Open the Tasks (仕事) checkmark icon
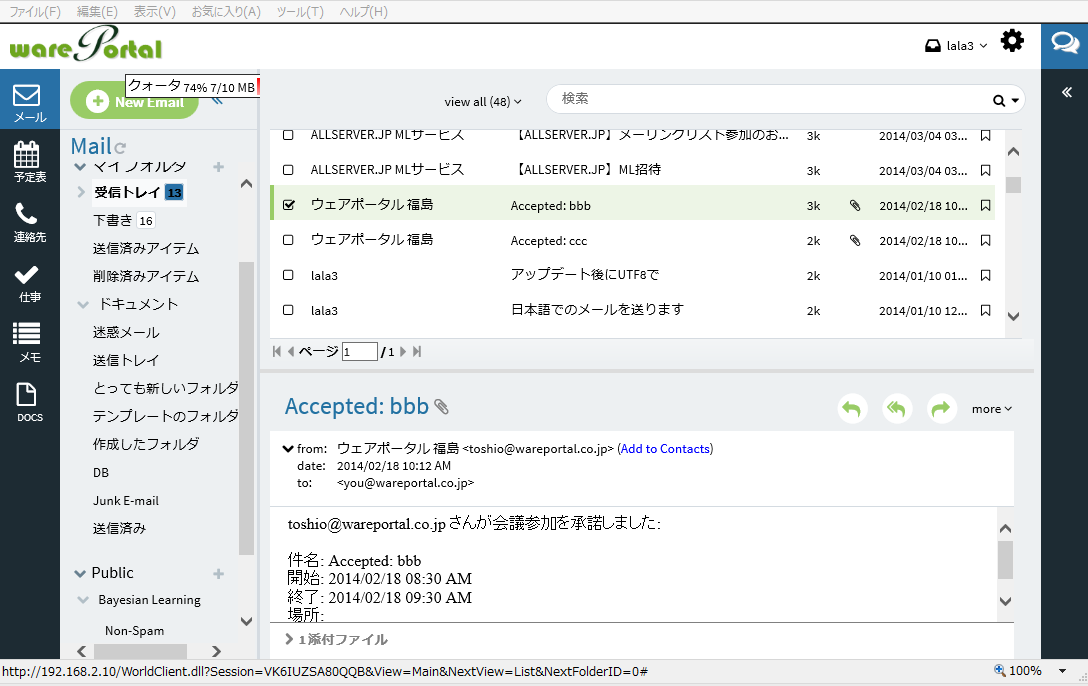The height and width of the screenshot is (686, 1088). coord(28,281)
